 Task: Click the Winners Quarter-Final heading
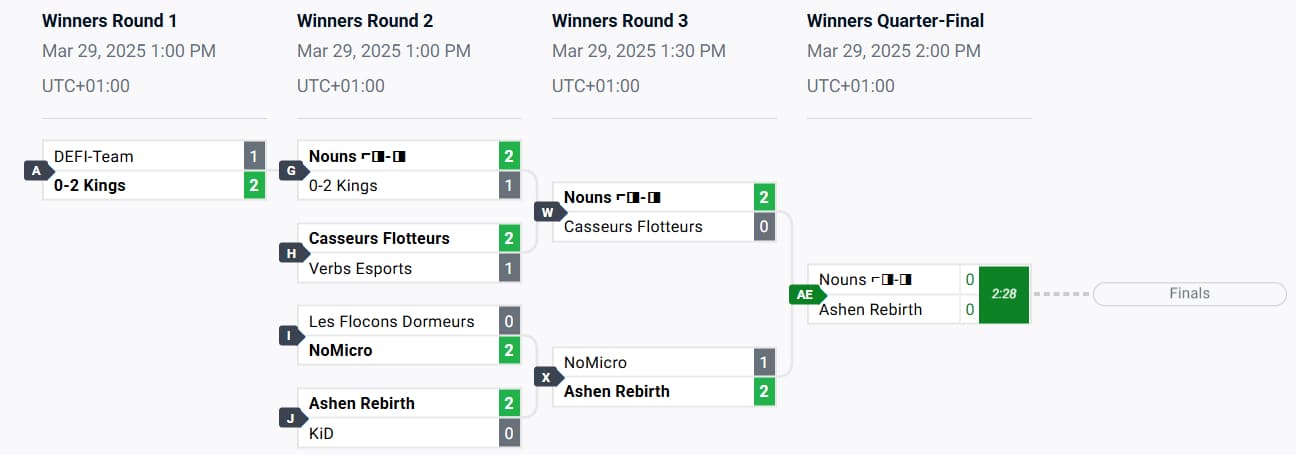[x=895, y=20]
